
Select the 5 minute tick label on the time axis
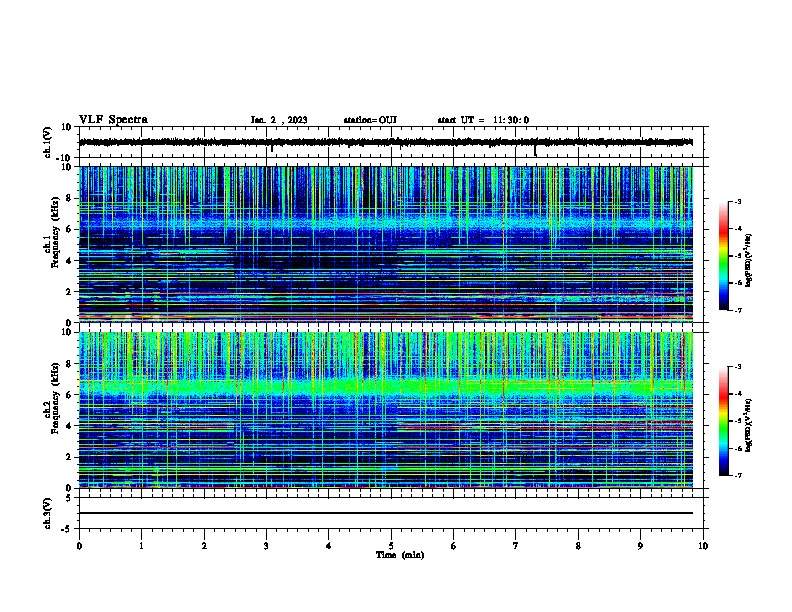click(x=391, y=546)
